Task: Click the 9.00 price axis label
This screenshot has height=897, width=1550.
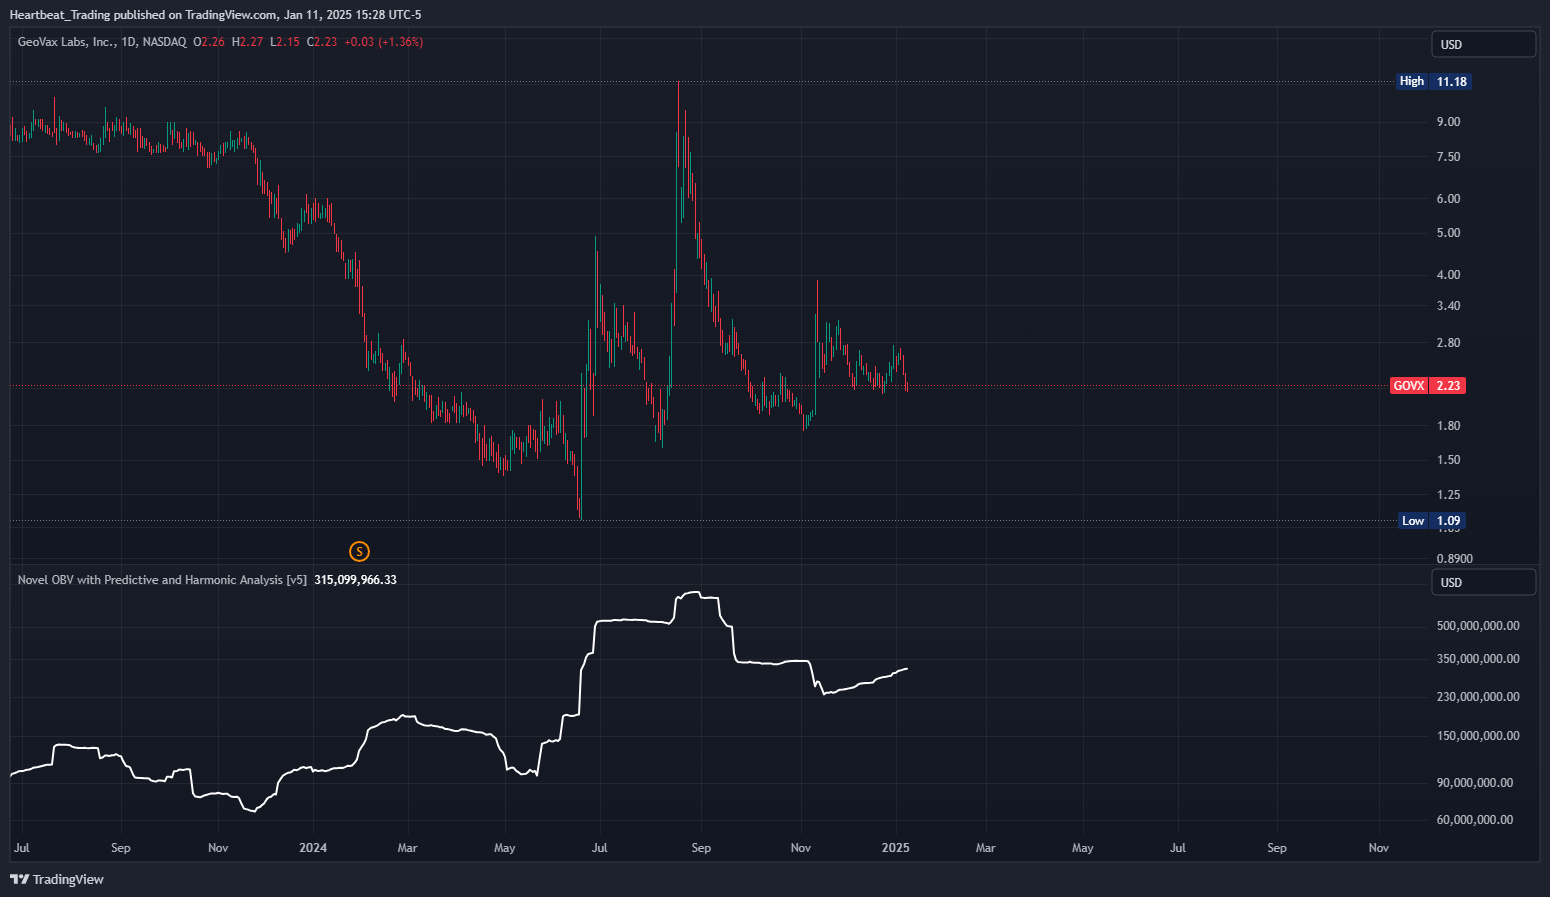Action: click(1448, 122)
